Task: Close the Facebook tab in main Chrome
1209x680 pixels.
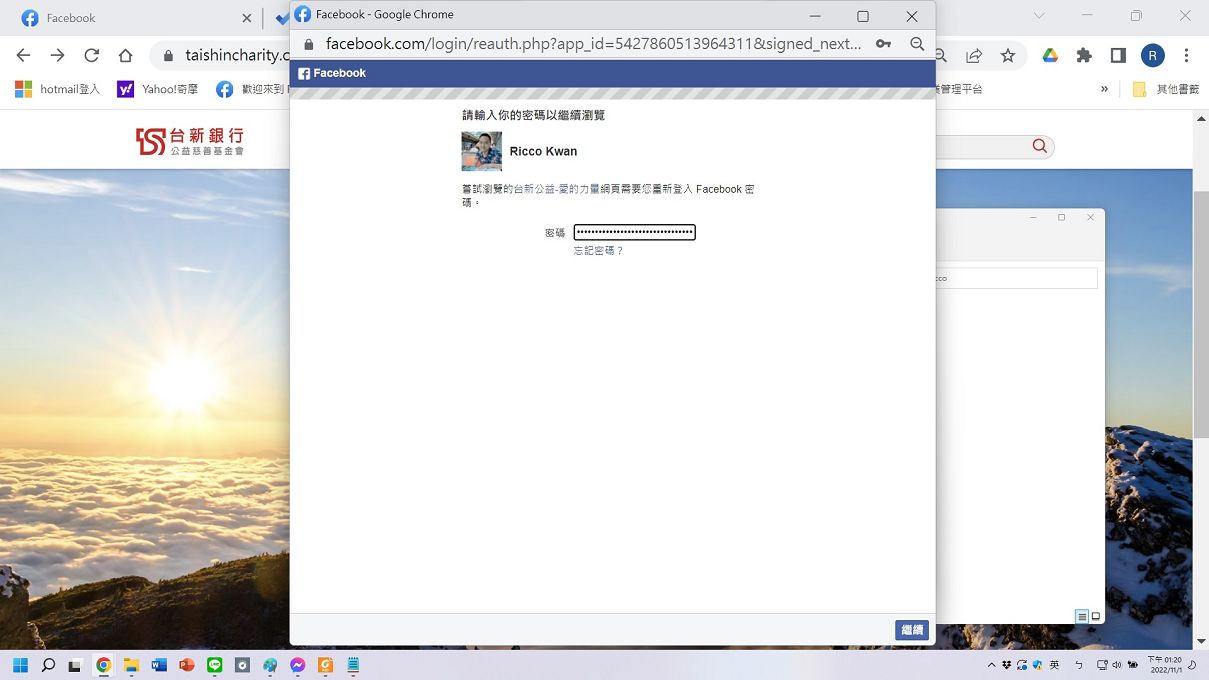Action: tap(247, 18)
